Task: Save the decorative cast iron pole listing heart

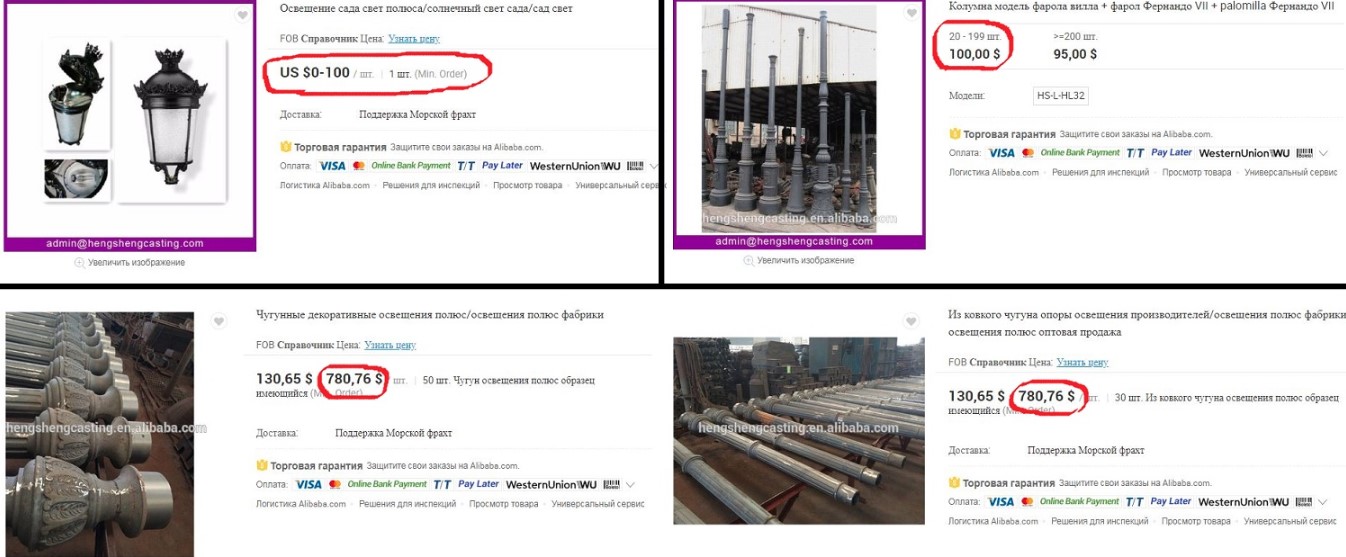Action: (218, 321)
